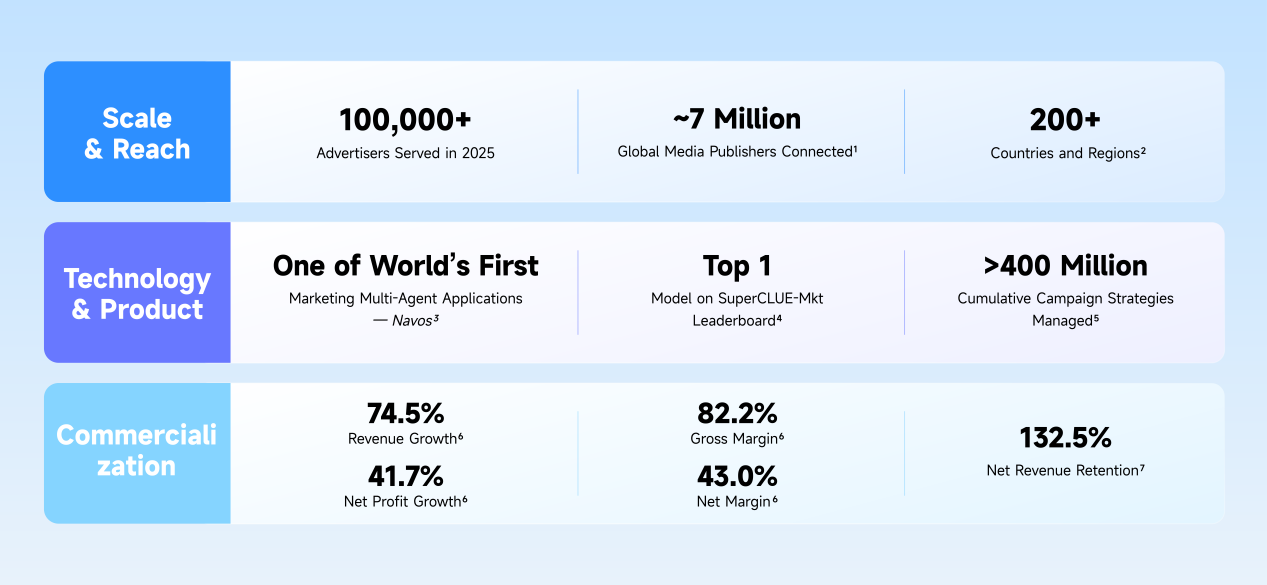
Task: Click the 82.2% Gross Margin figure
Action: [737, 414]
